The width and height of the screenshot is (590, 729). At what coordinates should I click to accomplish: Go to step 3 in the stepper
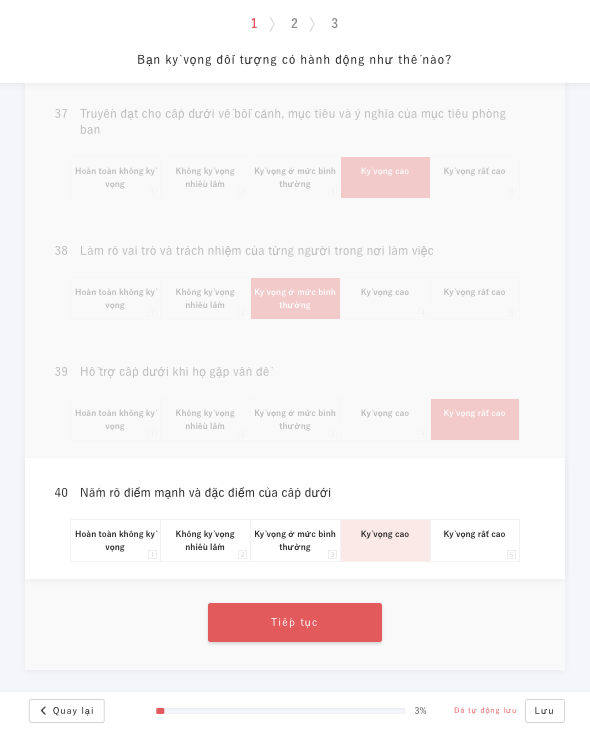click(334, 23)
